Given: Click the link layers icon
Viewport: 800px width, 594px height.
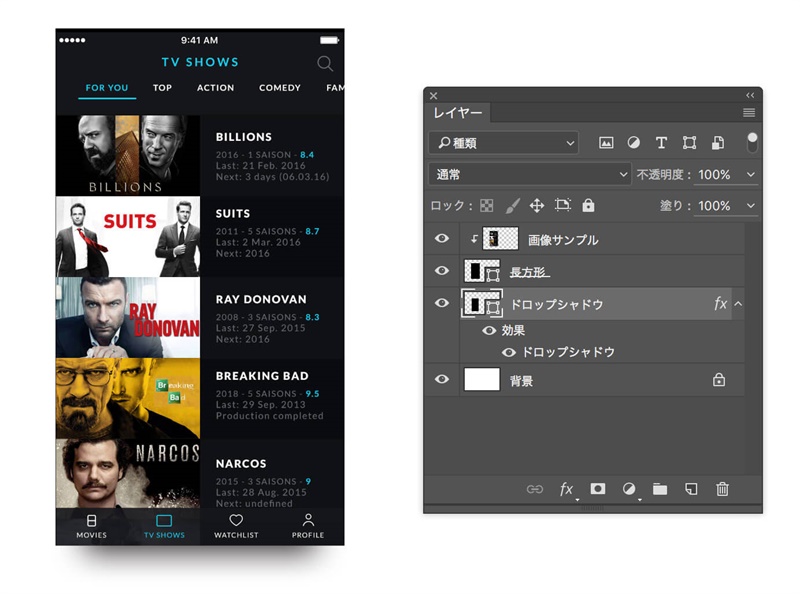Looking at the screenshot, I should 535,489.
